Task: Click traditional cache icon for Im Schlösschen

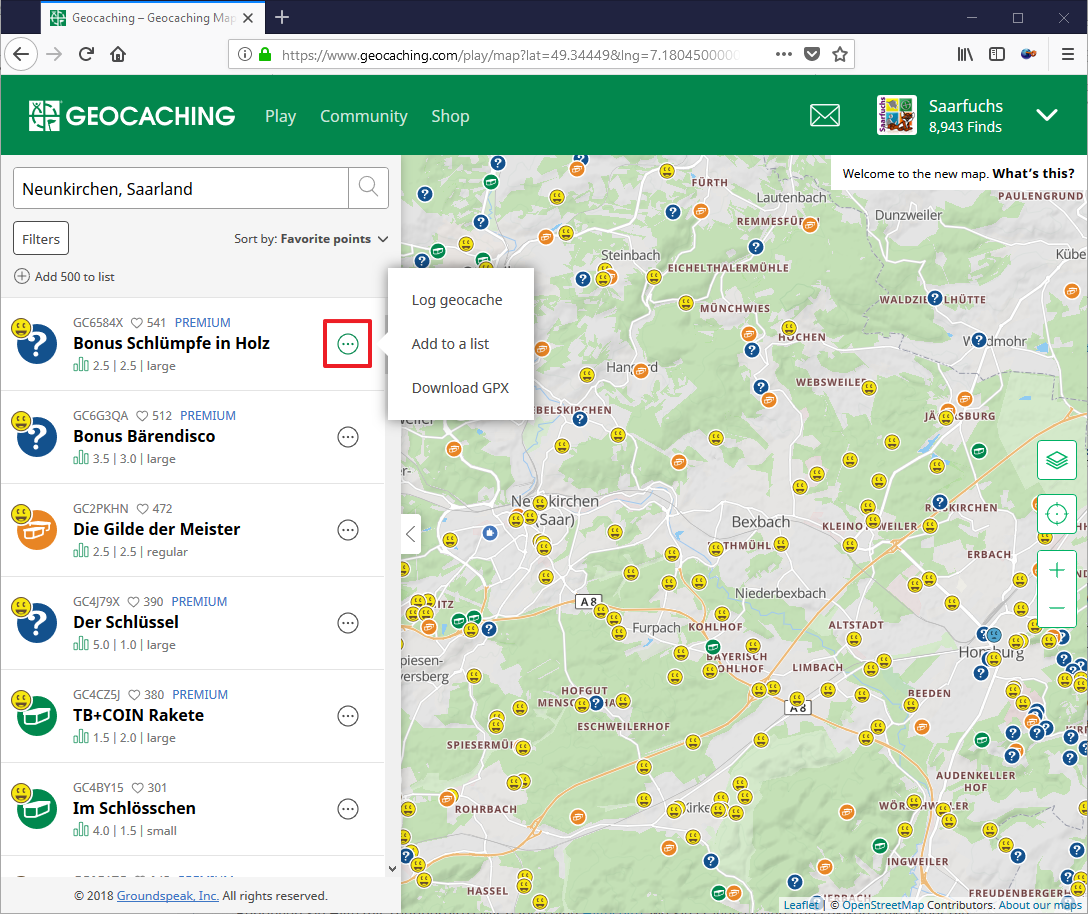Action: [37, 809]
